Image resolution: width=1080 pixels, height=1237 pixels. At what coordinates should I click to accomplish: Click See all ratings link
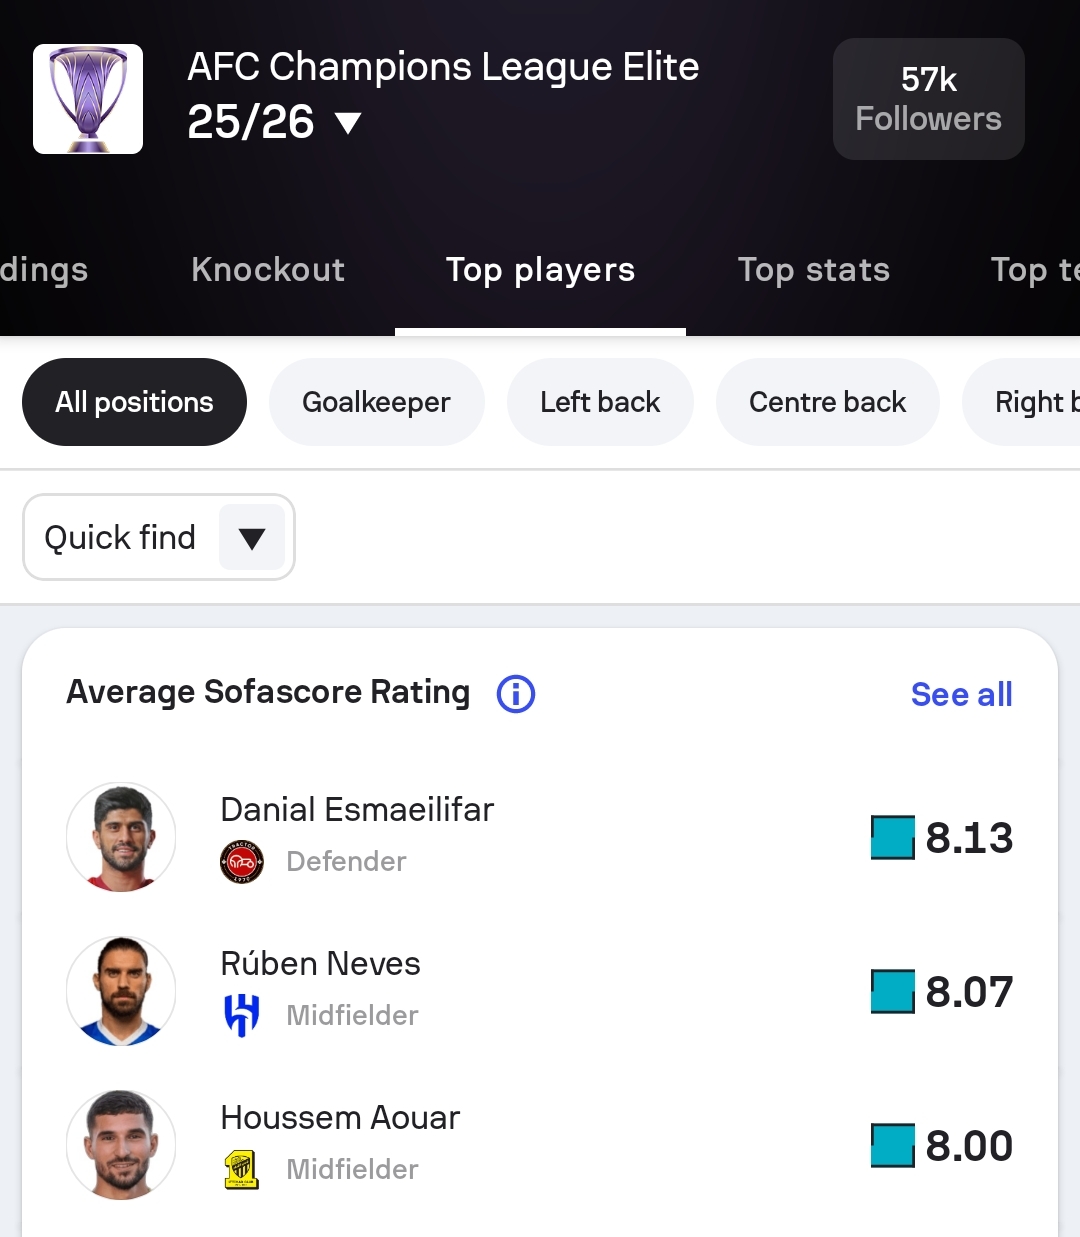tap(961, 694)
